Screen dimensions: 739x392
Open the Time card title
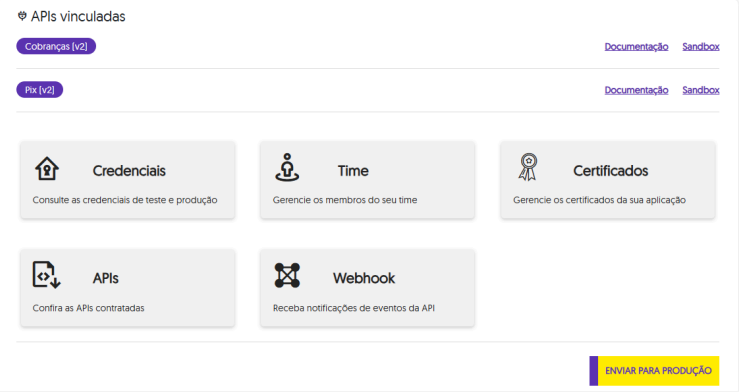[x=353, y=171]
